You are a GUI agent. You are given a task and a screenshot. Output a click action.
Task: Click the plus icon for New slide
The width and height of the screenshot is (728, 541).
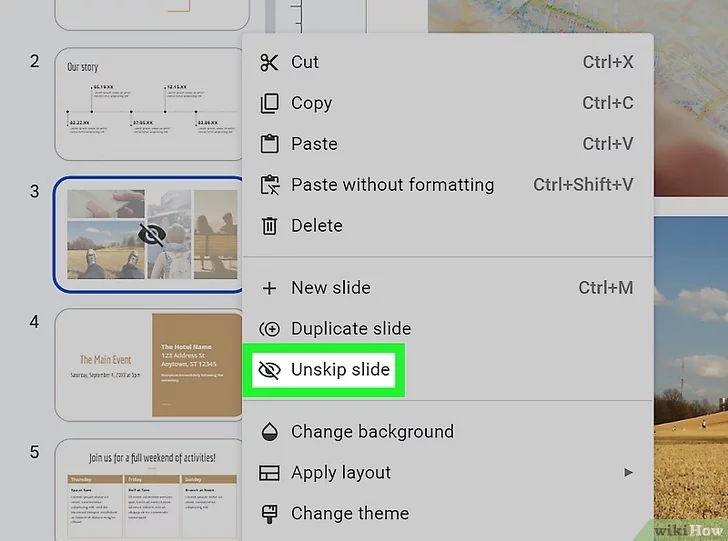(x=269, y=288)
